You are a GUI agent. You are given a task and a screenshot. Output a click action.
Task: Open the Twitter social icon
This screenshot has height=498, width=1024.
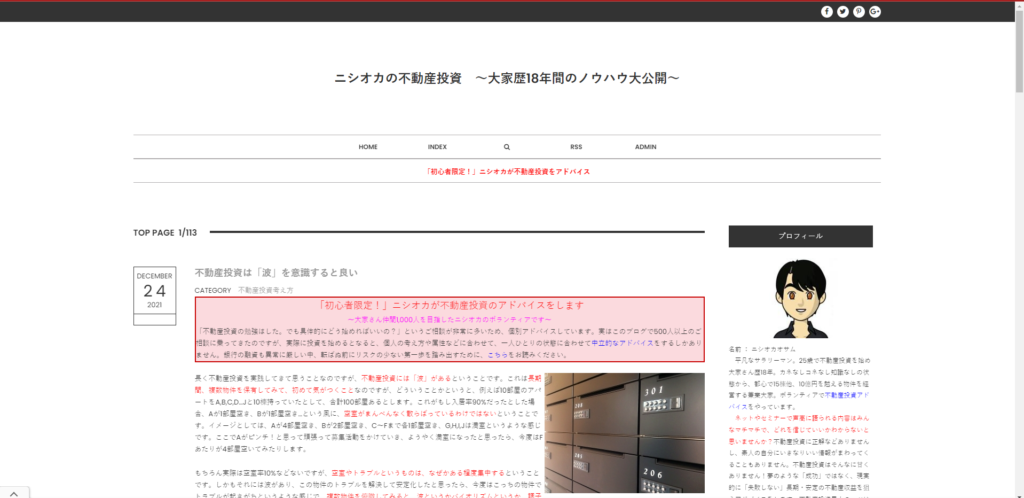(x=843, y=12)
